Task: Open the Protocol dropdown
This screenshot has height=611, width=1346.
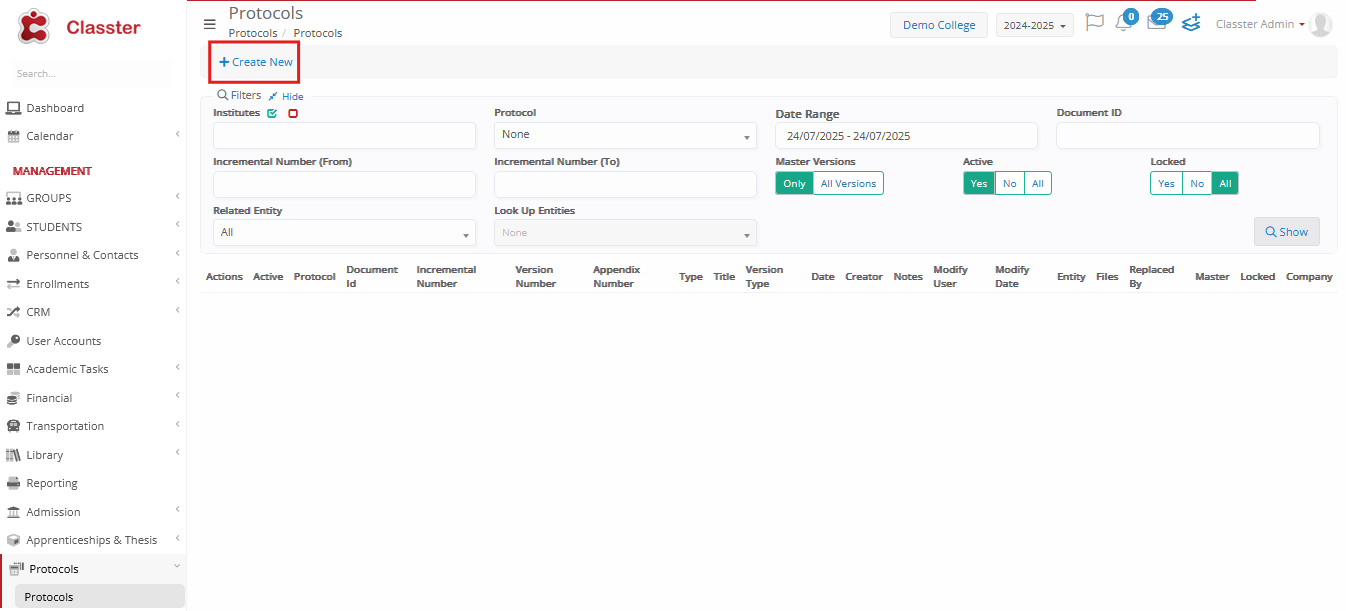Action: pos(625,135)
